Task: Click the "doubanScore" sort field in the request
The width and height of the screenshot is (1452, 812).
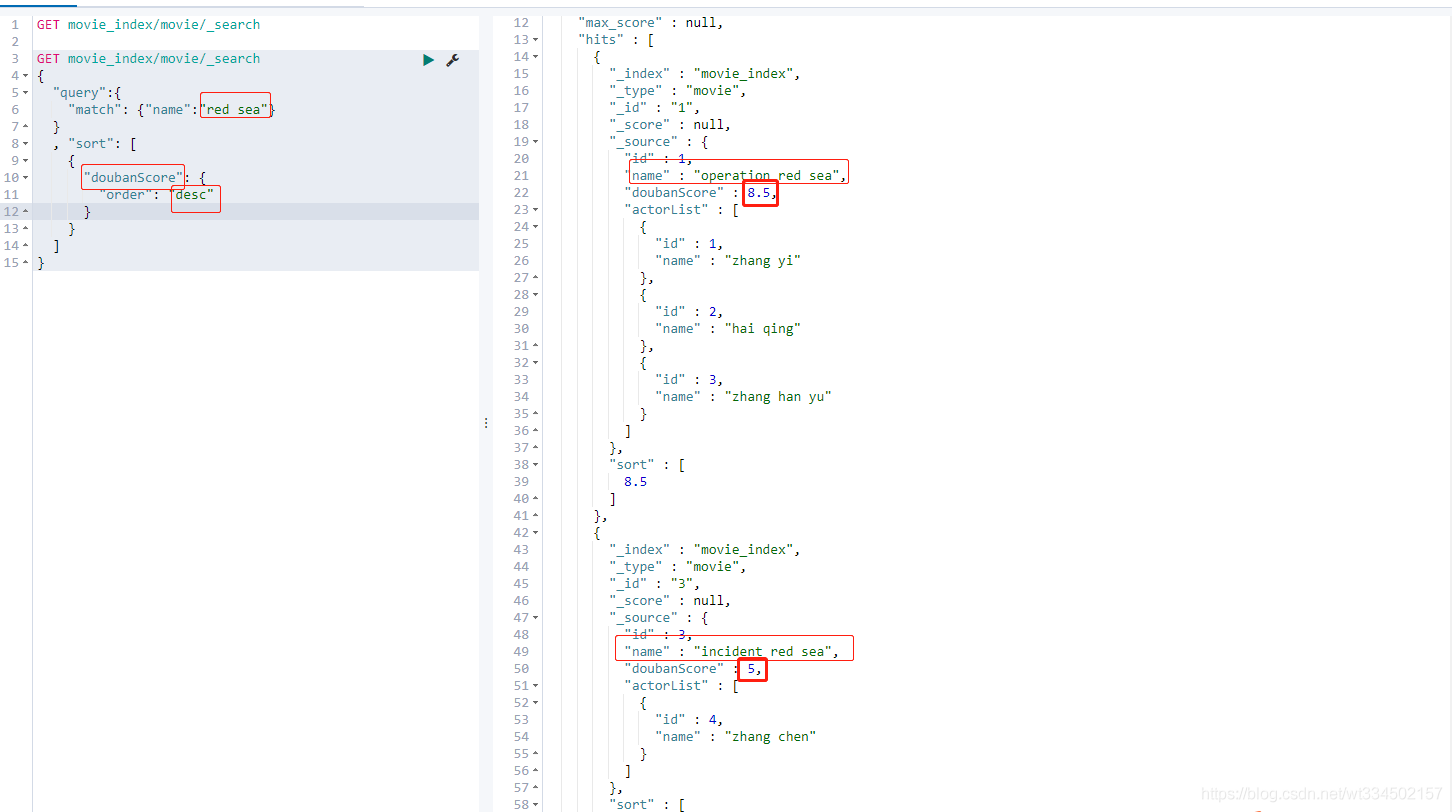Action: coord(134,178)
